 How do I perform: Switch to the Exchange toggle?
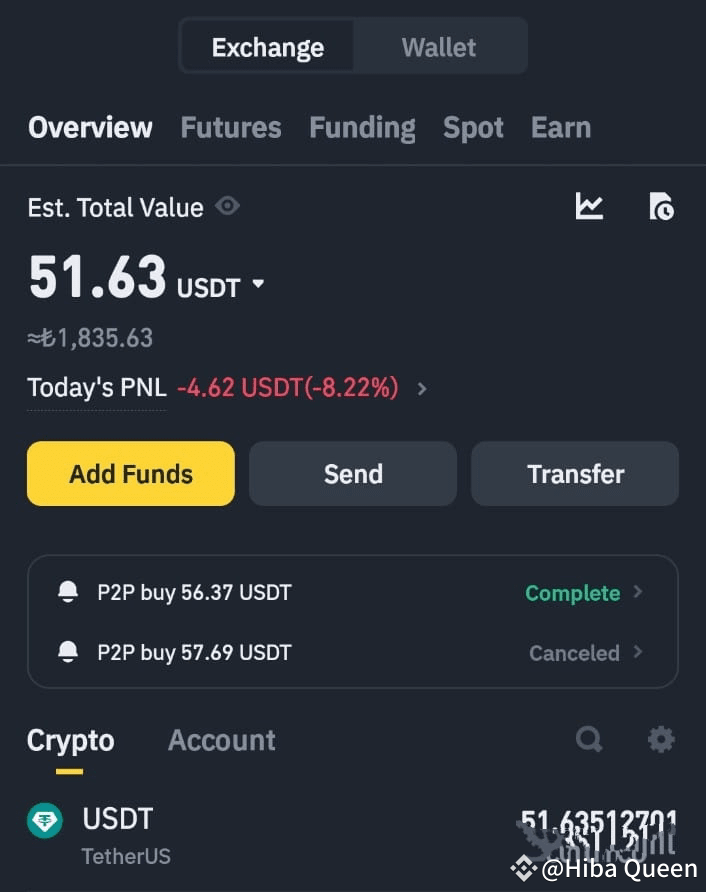[x=267, y=47]
